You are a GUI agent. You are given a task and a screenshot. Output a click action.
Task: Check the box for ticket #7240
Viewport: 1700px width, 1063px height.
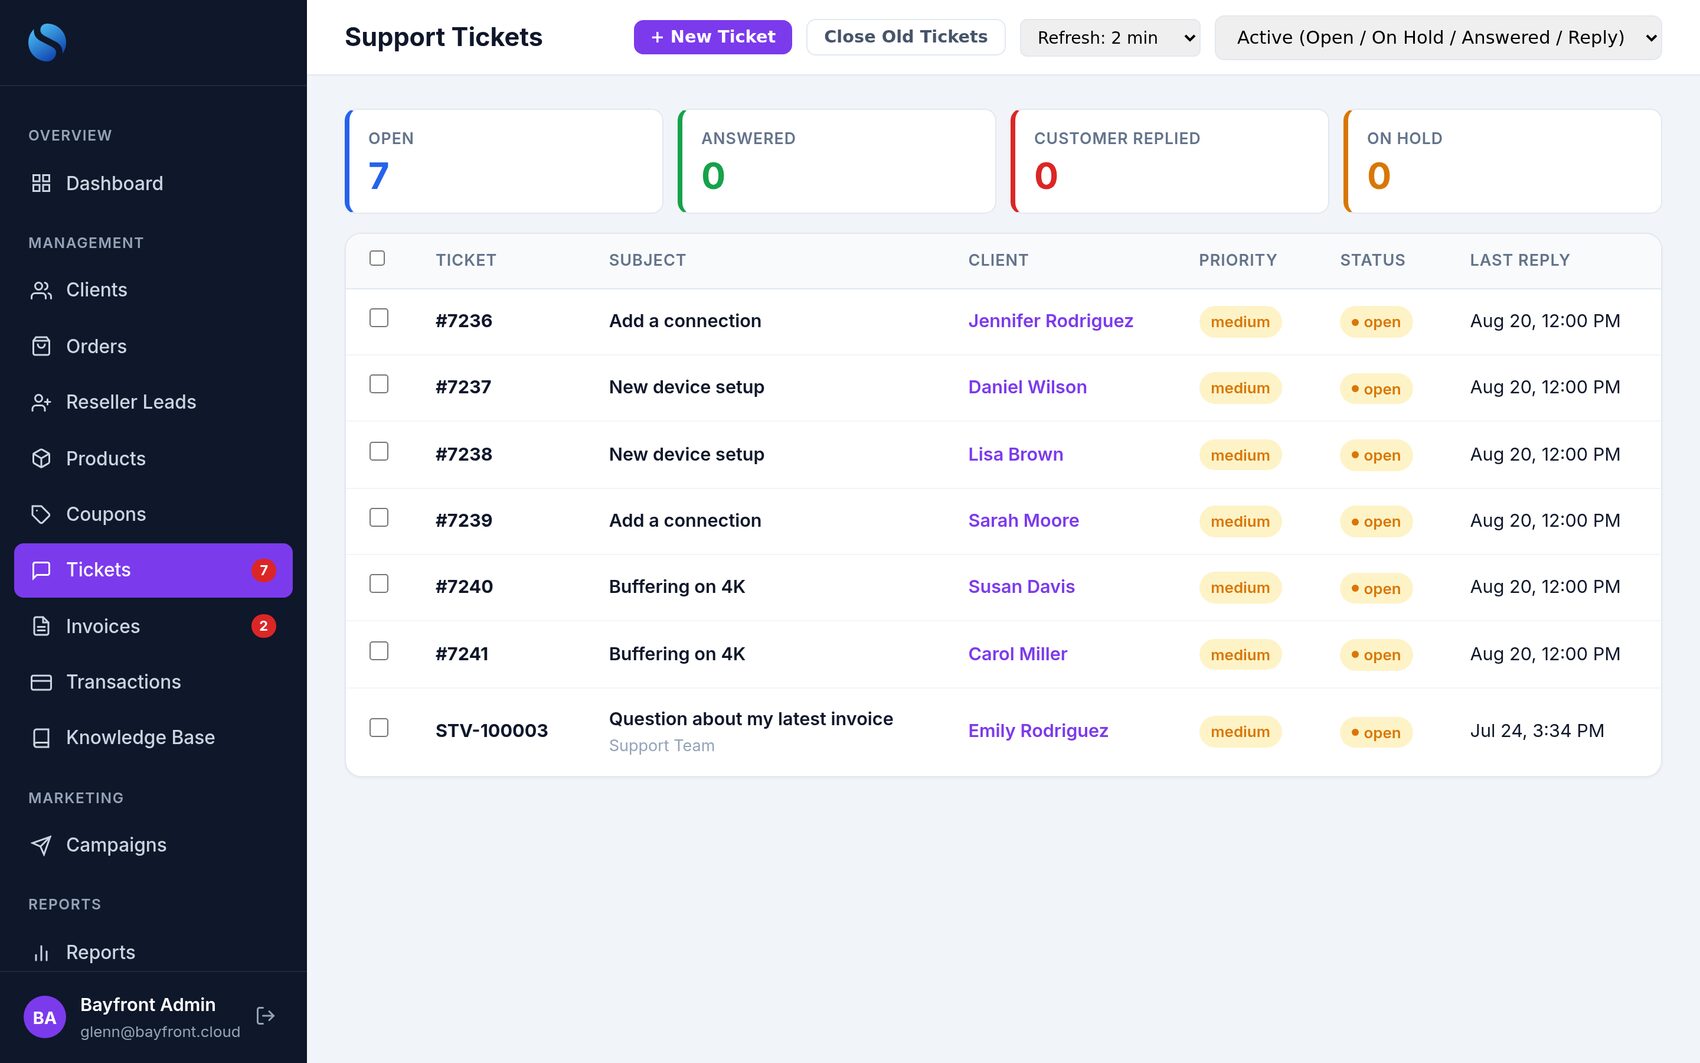pos(379,583)
